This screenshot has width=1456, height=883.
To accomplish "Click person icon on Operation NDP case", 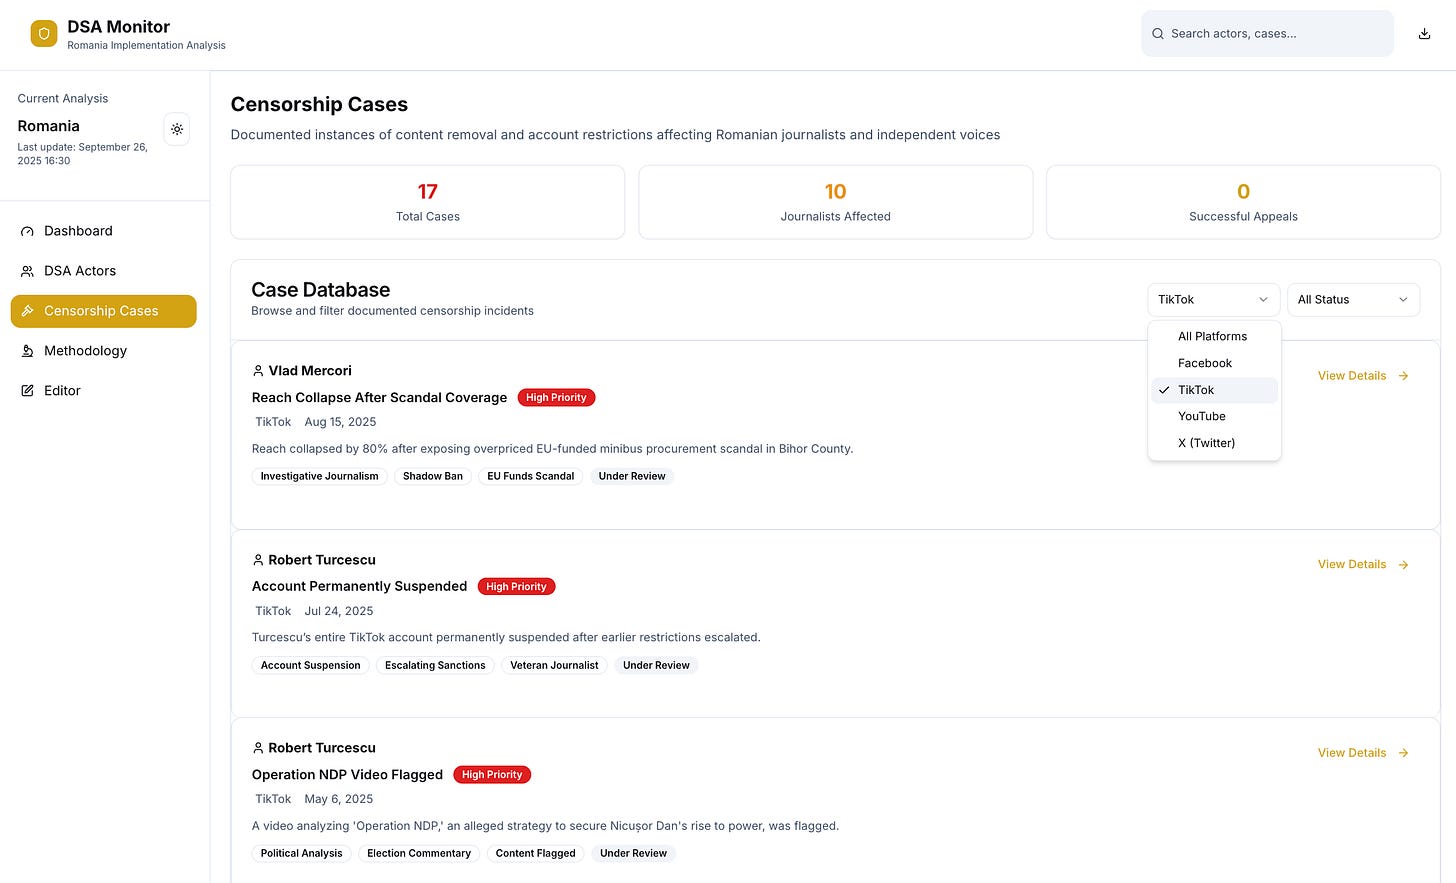I will click(x=258, y=748).
